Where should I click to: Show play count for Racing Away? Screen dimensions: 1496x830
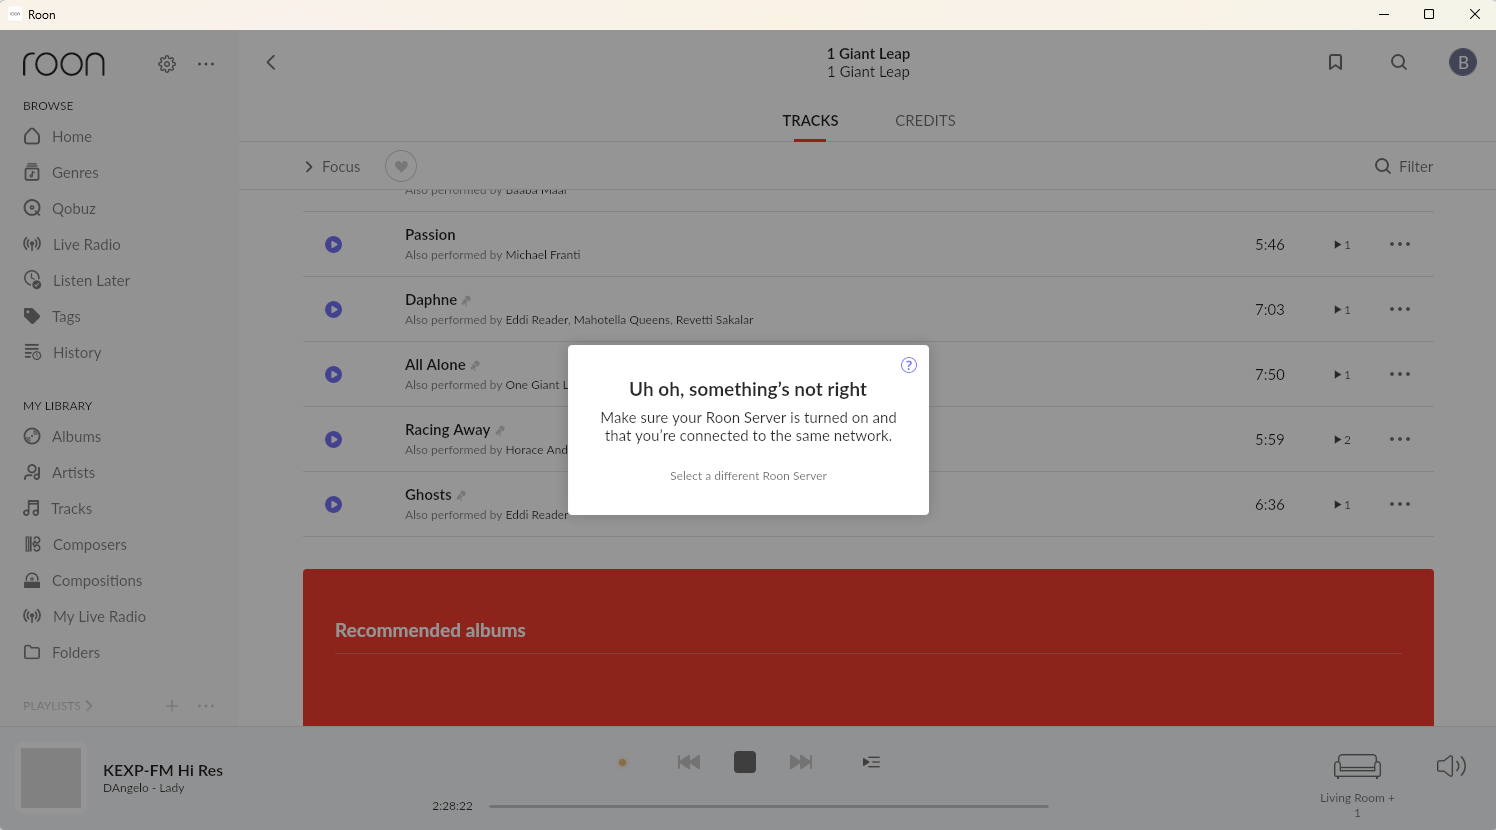1342,440
